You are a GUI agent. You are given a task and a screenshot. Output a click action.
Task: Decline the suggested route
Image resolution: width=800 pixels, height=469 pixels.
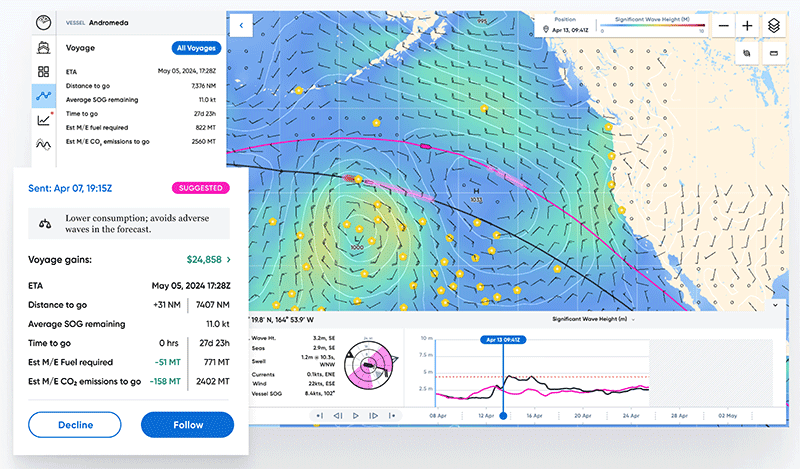click(75, 424)
